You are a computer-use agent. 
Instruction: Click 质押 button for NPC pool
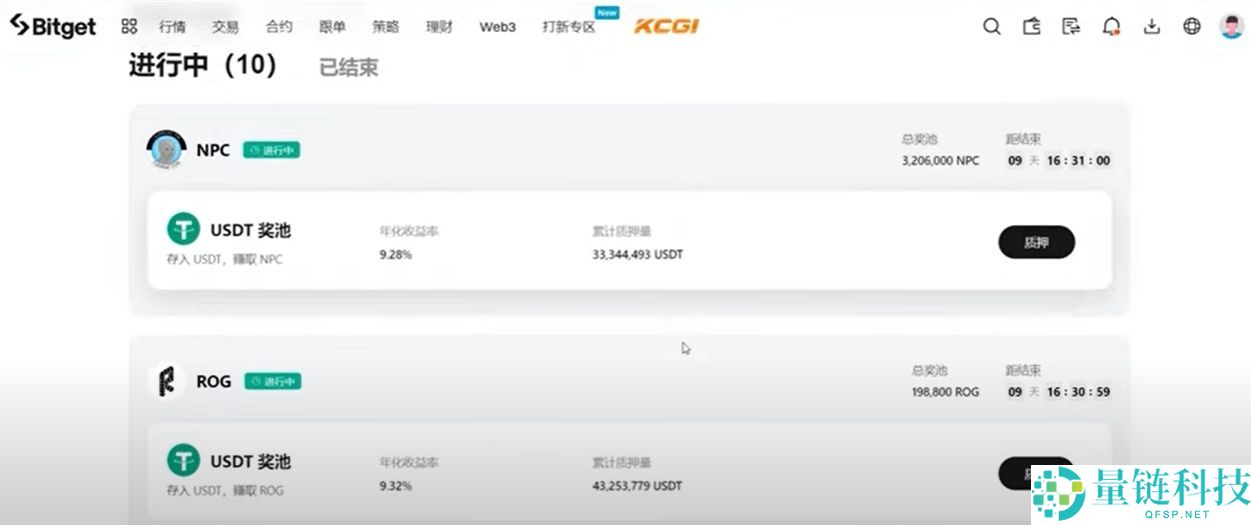pyautogui.click(x=1036, y=242)
